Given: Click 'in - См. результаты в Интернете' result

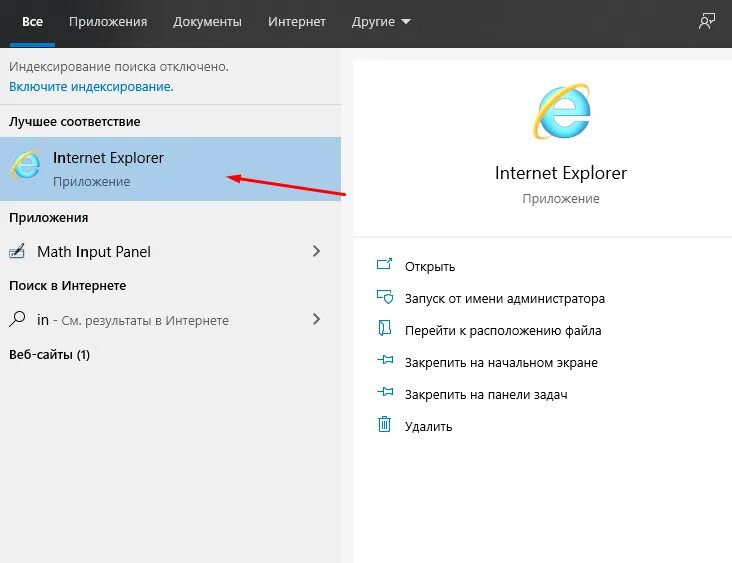Looking at the screenshot, I should click(170, 320).
